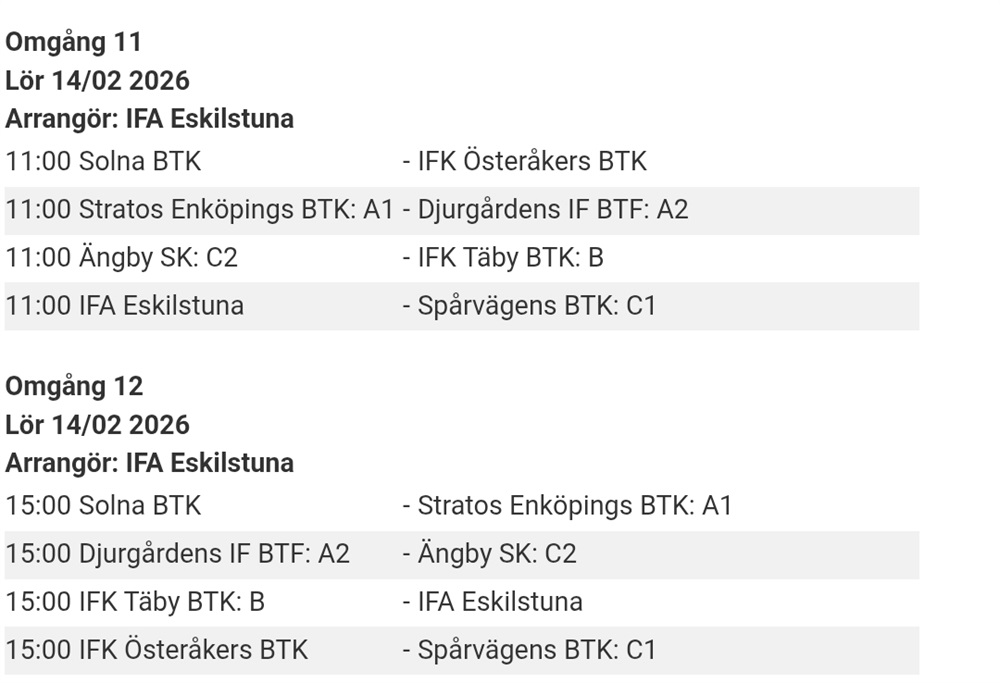This screenshot has height=683, width=1000.
Task: Open Stratos Enköpings BTK: A1 in 11:00 row
Action: (237, 210)
